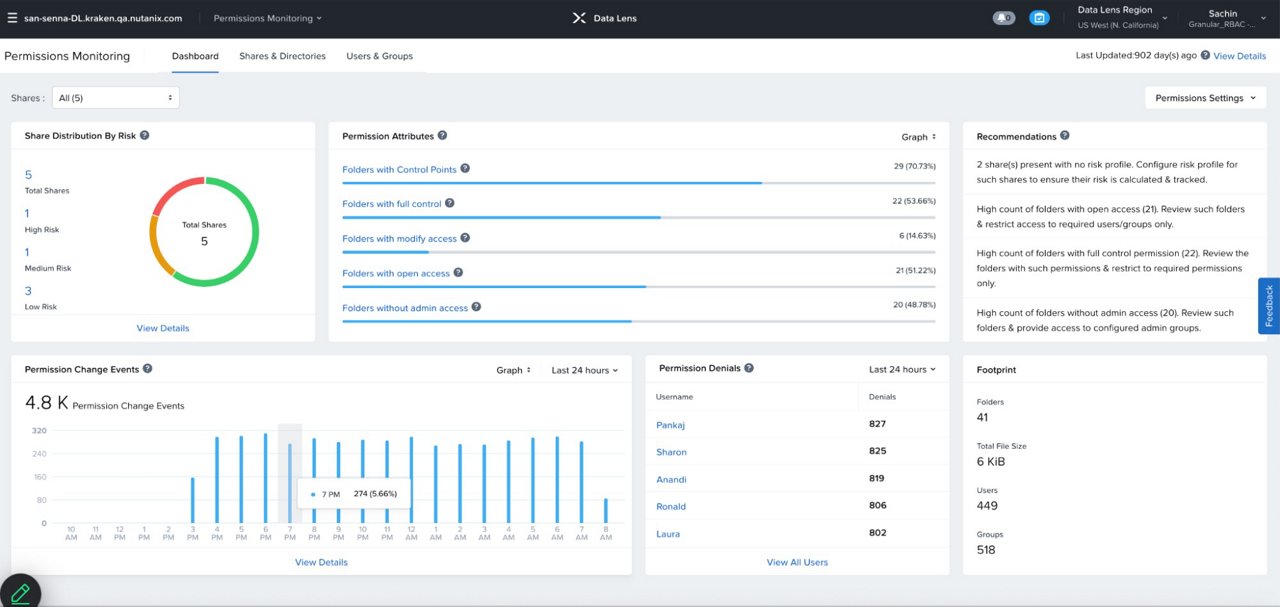Image resolution: width=1280 pixels, height=607 pixels.
Task: Click help icon next to Permission Attributes
Action: click(x=443, y=135)
